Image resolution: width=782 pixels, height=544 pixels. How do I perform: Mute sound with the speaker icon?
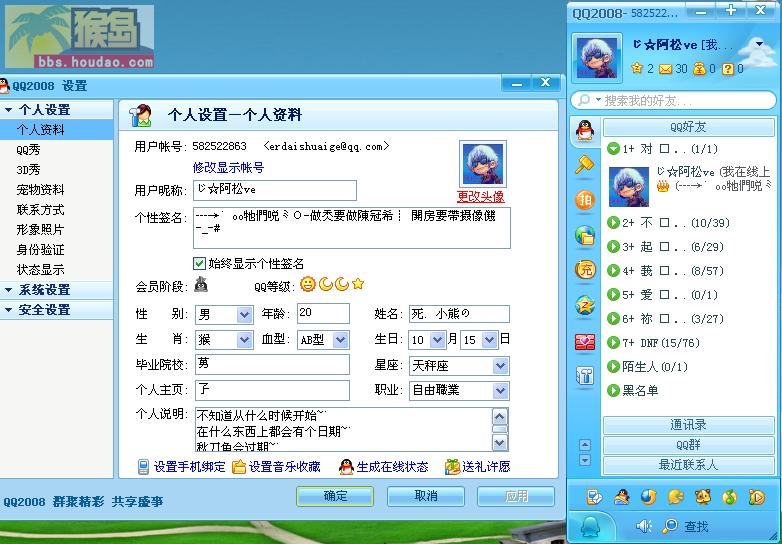pyautogui.click(x=644, y=526)
